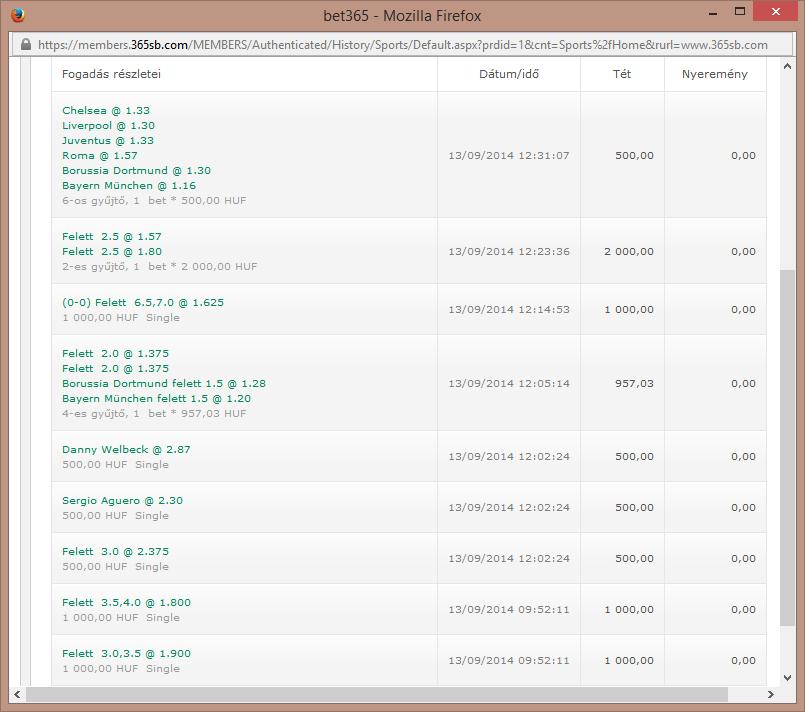Click the date 13/09/2014 12:14:53
Image resolution: width=805 pixels, height=712 pixels.
[509, 310]
